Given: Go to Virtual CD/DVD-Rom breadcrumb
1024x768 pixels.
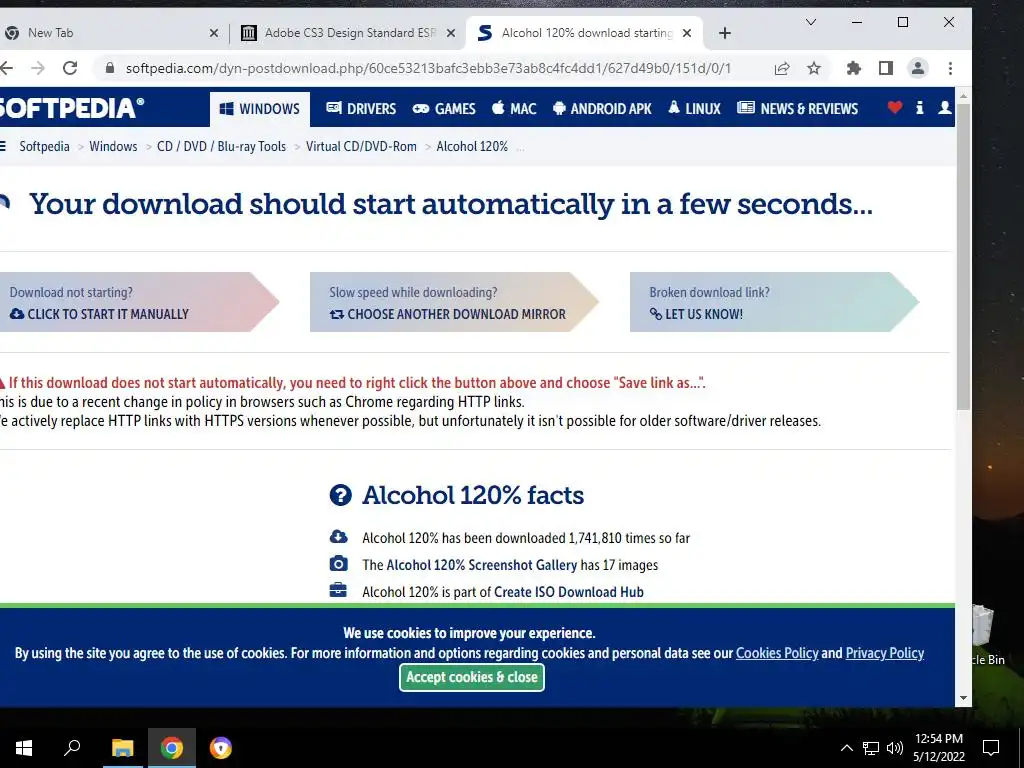Looking at the screenshot, I should [361, 146].
